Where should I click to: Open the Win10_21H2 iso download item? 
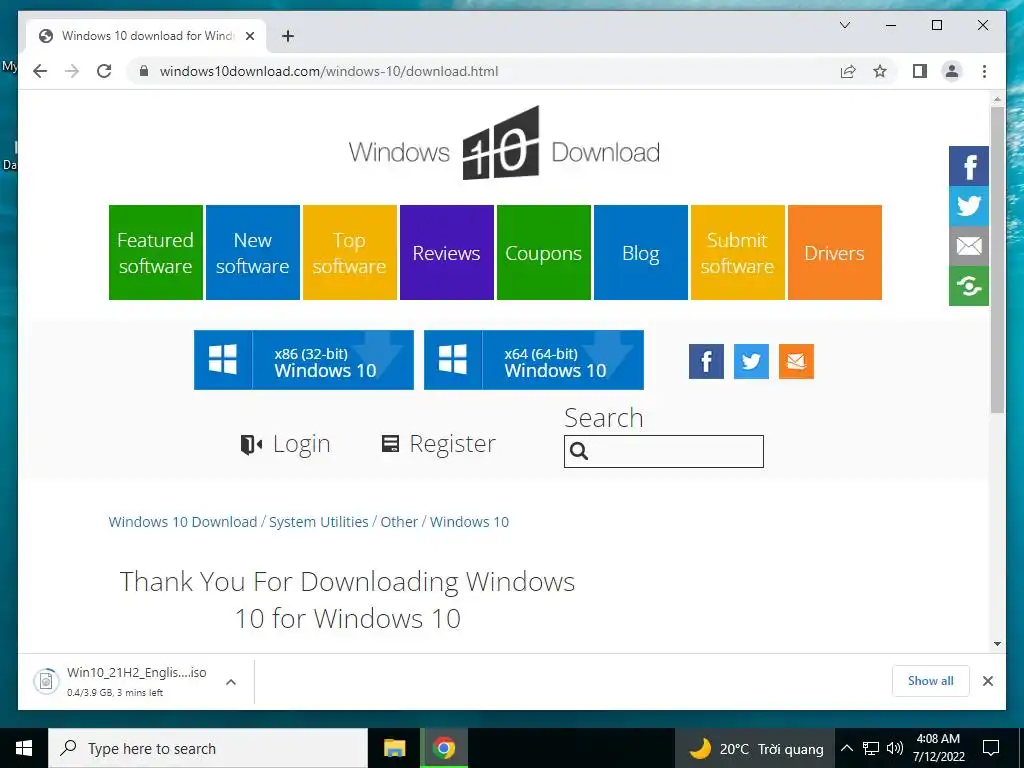tap(120, 682)
